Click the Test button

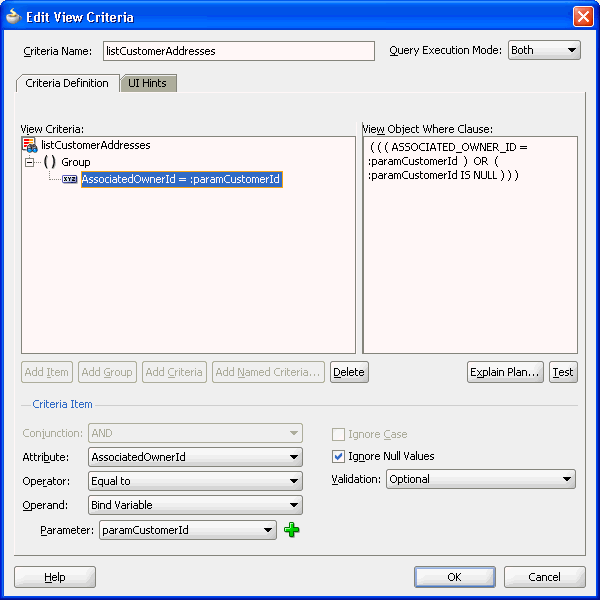(x=563, y=372)
